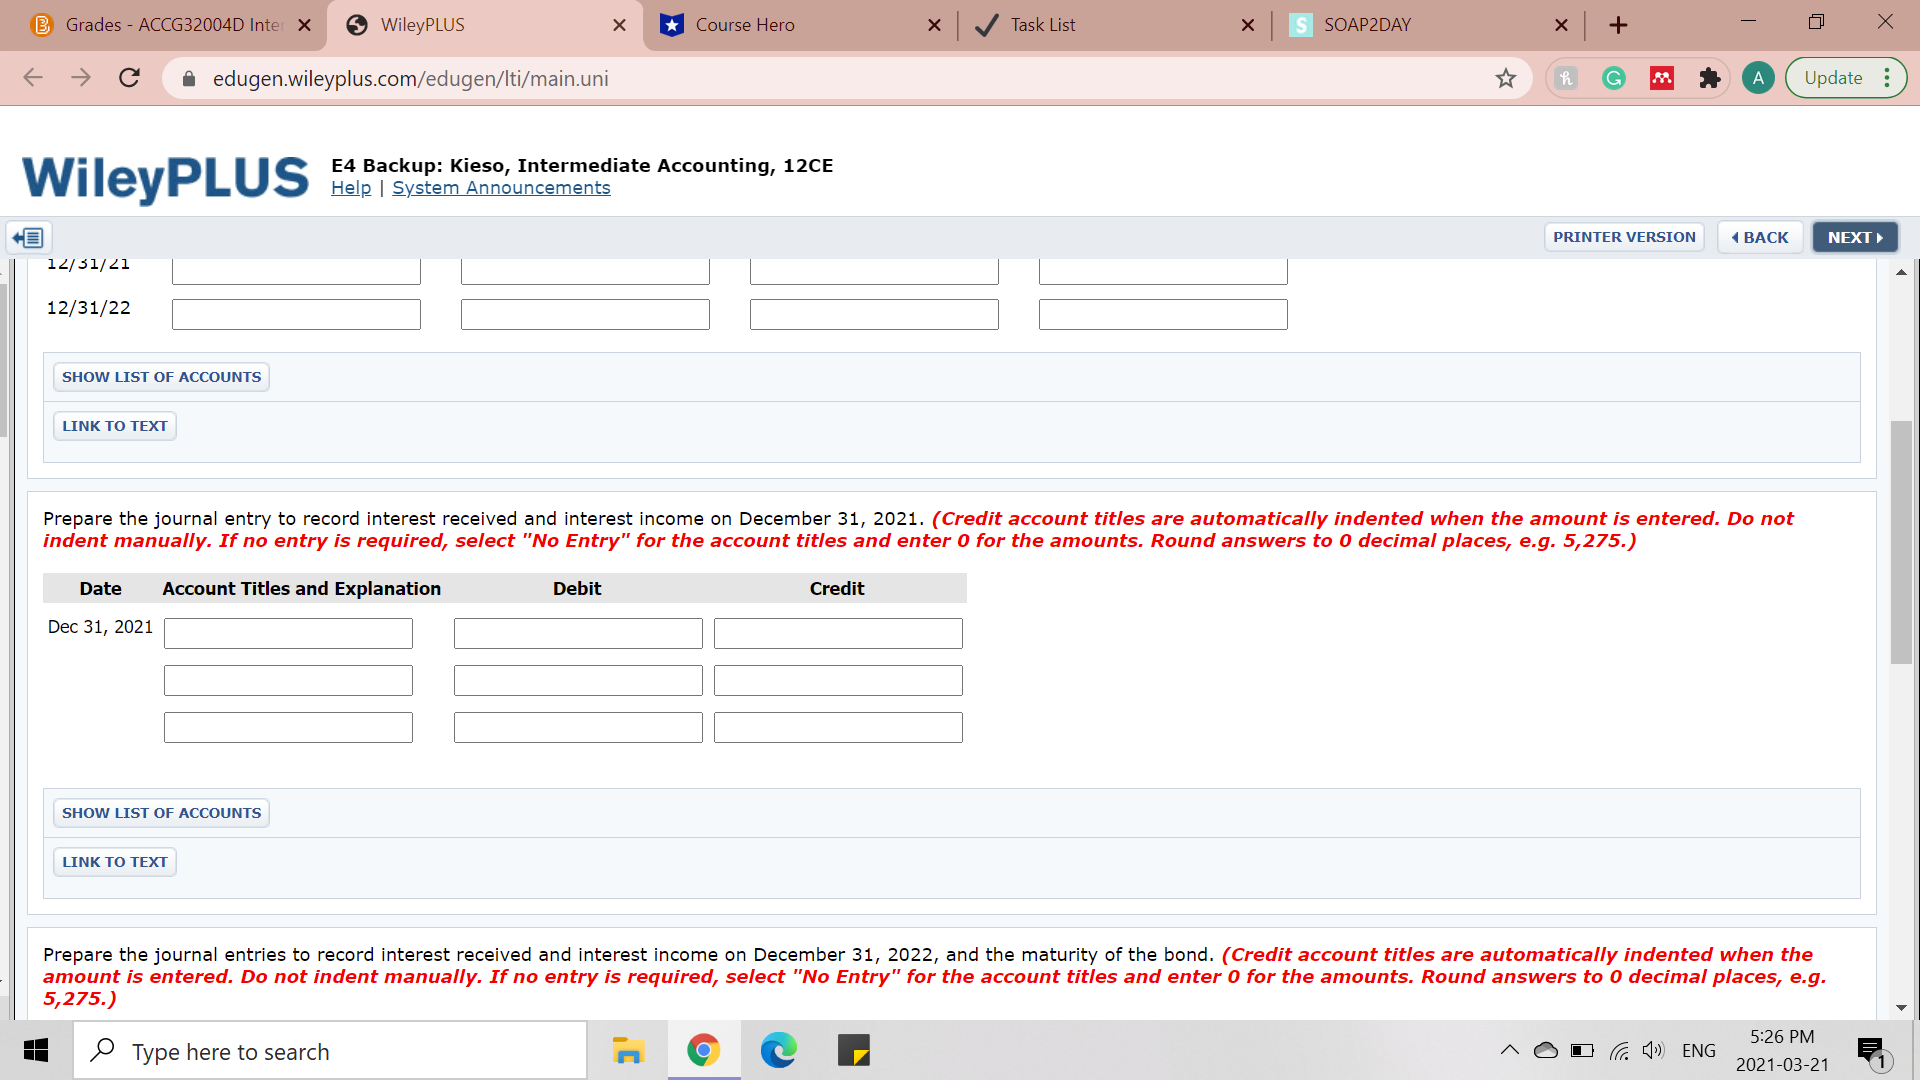The width and height of the screenshot is (1920, 1080).
Task: Open the volume control in the system tray
Action: [x=1652, y=1050]
